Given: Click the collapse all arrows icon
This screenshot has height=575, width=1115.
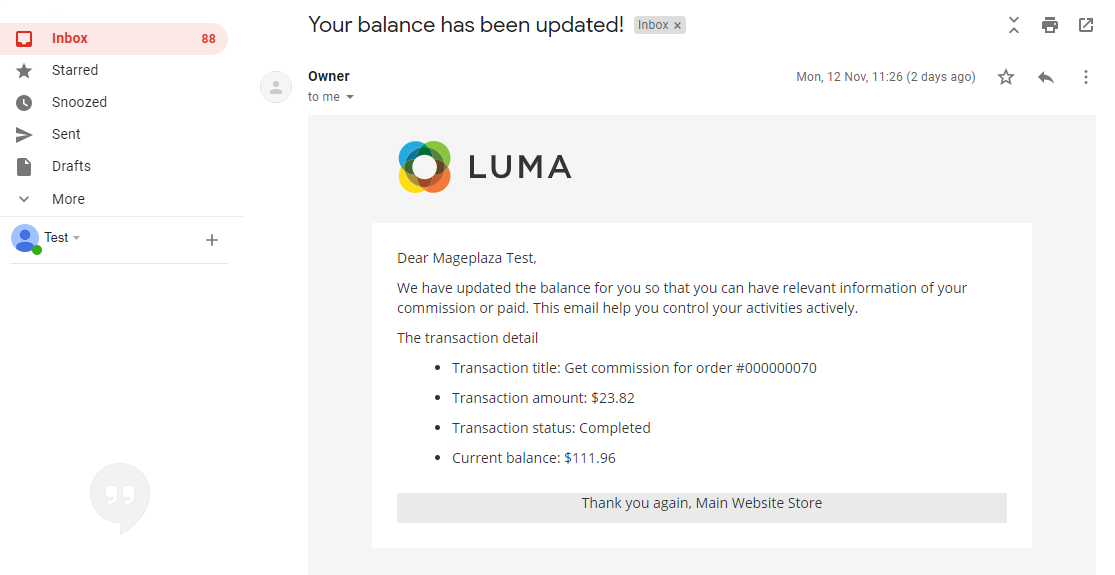Looking at the screenshot, I should [1014, 25].
